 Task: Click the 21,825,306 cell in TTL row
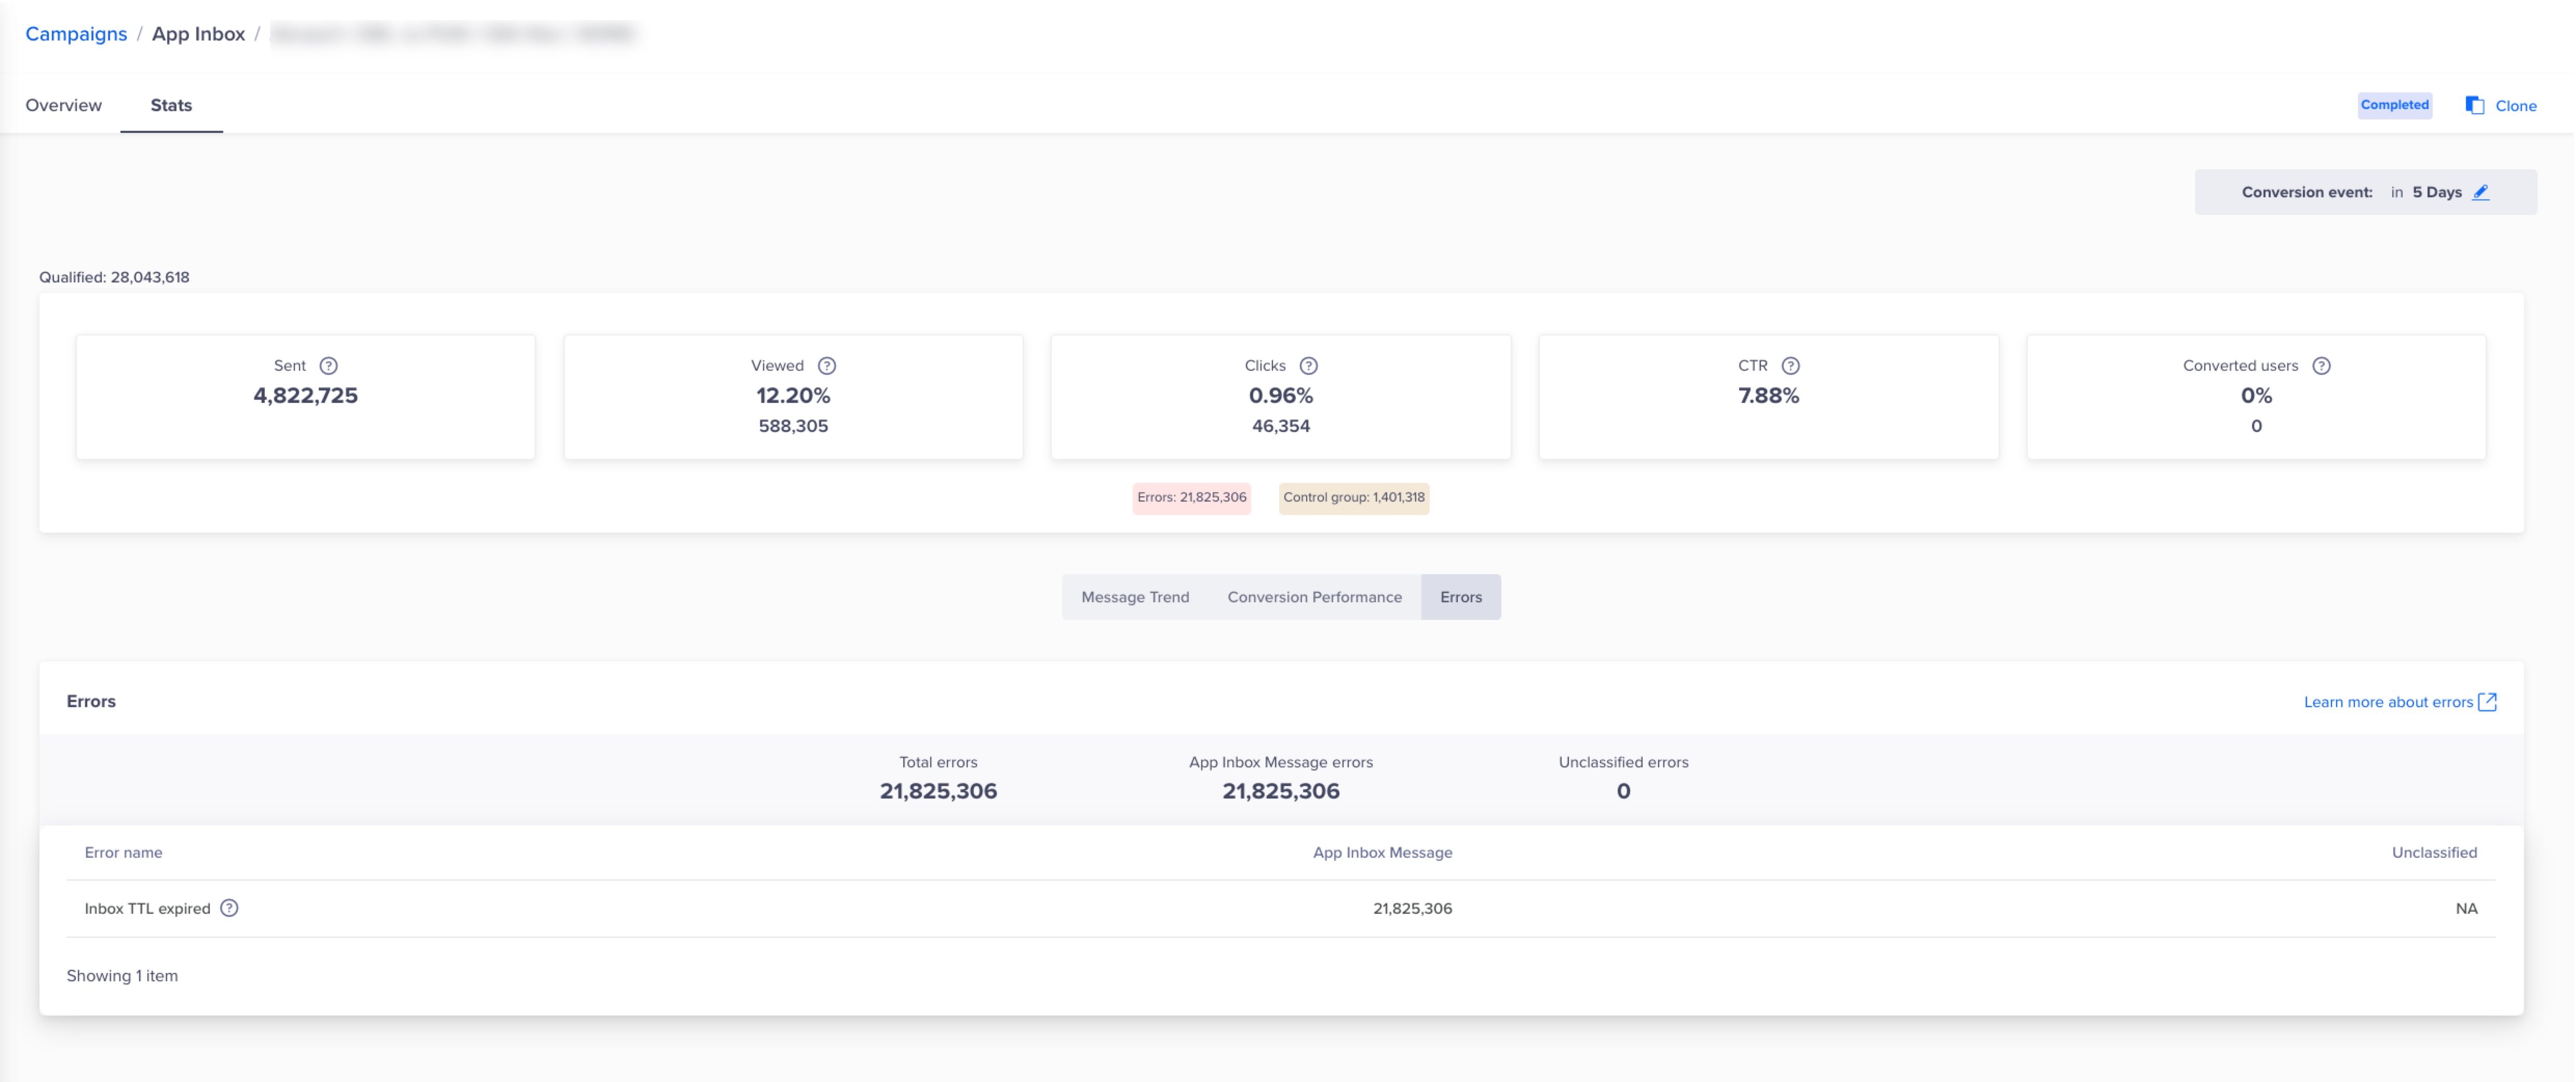[1412, 909]
